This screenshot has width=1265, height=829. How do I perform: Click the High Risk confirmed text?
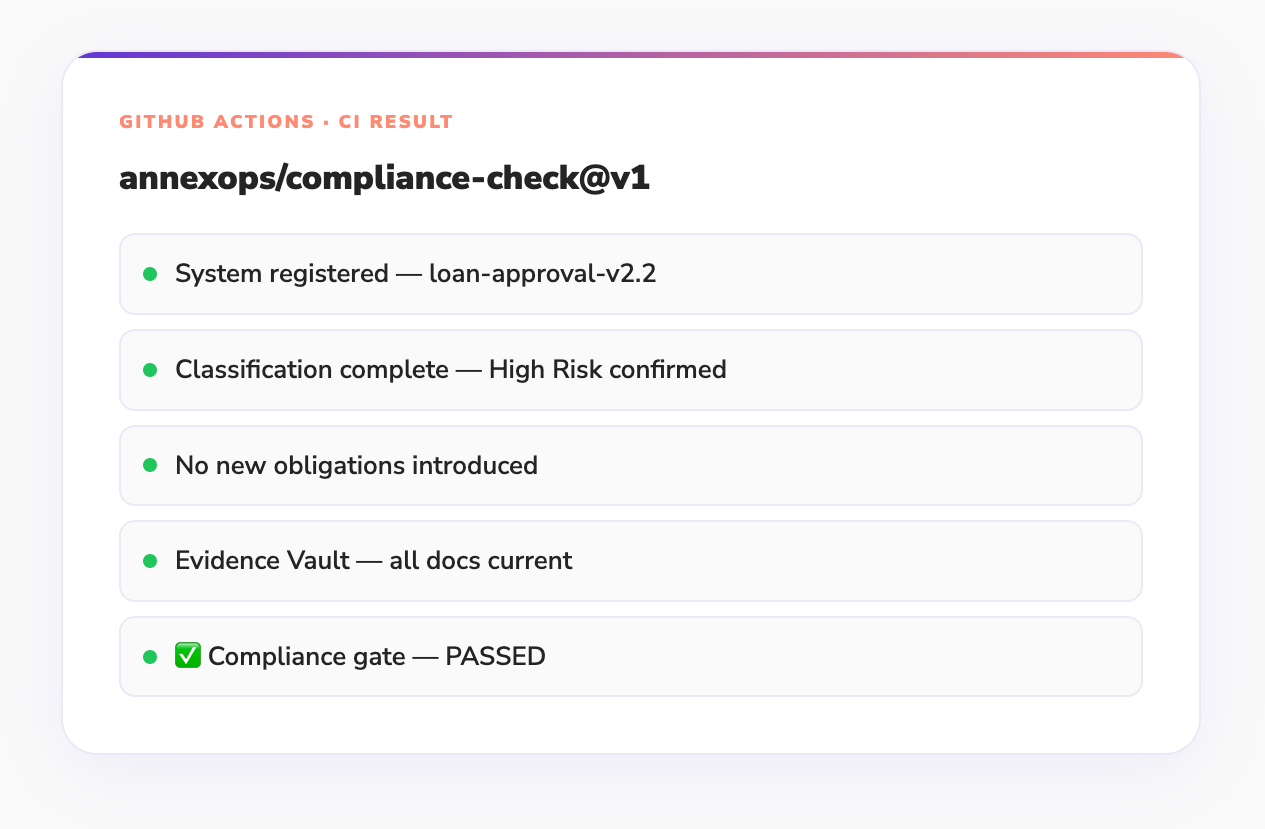(607, 370)
